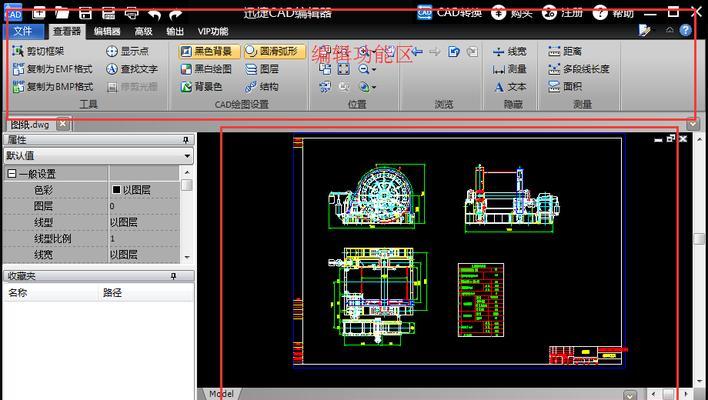
Task: Pin the 属性 properties panel
Action: pyautogui.click(x=186, y=140)
